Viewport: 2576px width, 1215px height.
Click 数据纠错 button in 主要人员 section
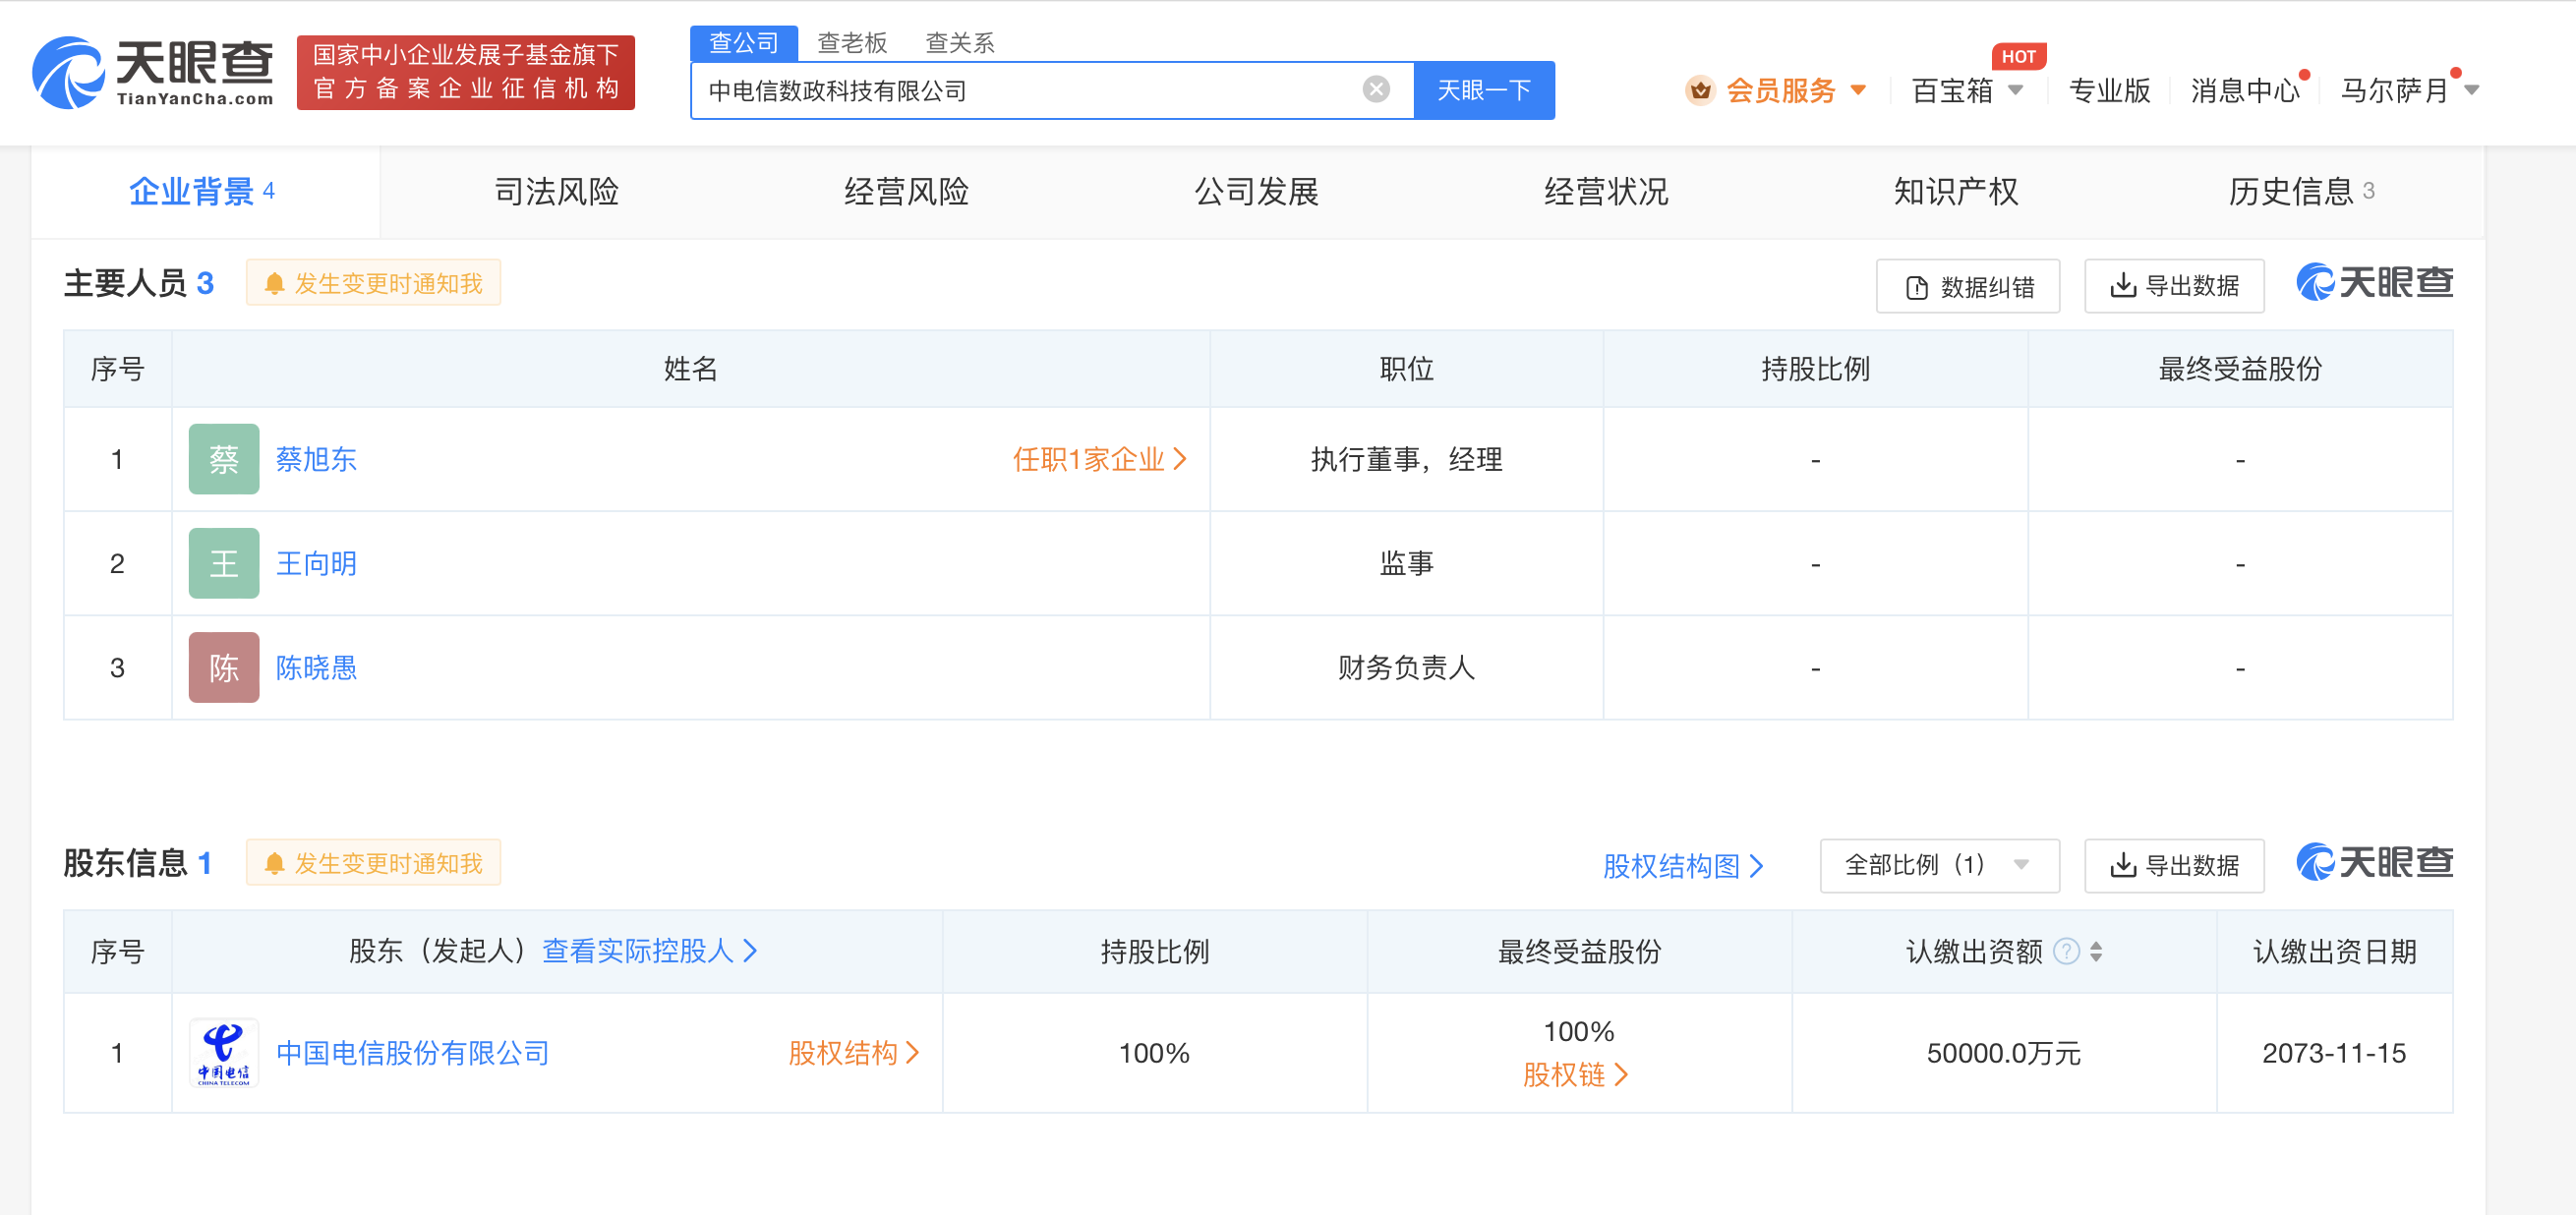(x=1967, y=287)
